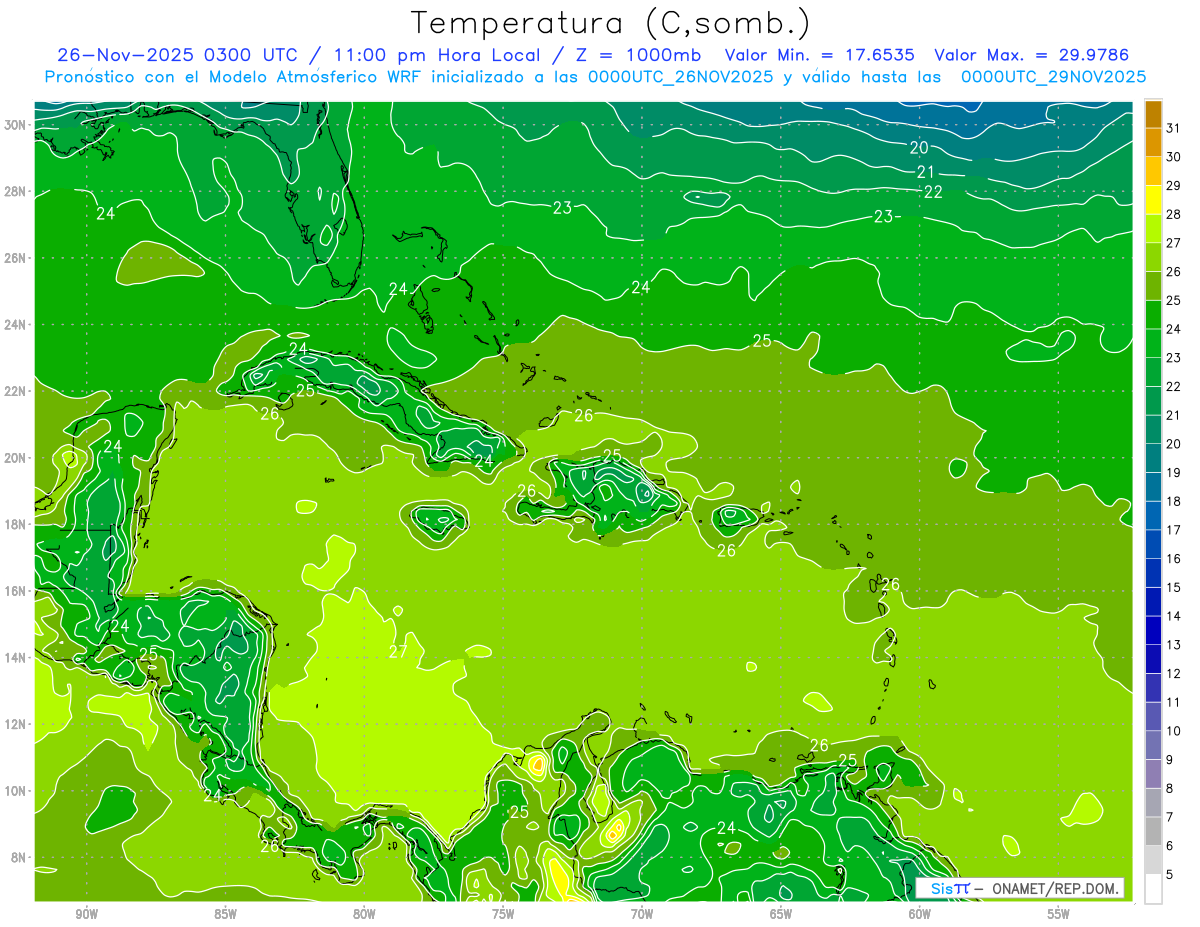Screen dimensions: 1200x927
Task: Click the color scale label 14
Action: coord(1174,616)
